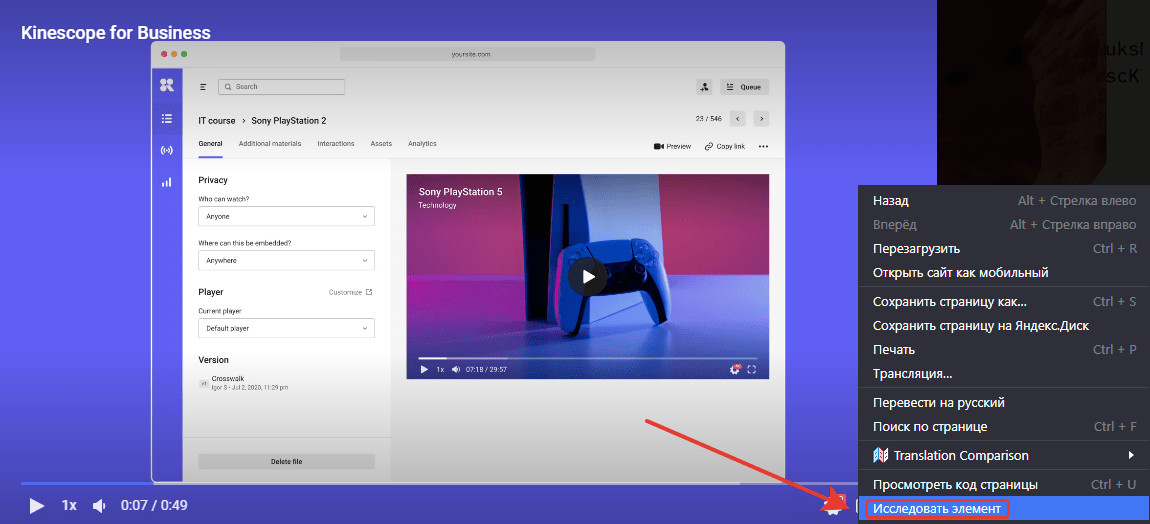The image size is (1150, 524).
Task: Open settings gear in PlayStation player
Action: coord(735,369)
